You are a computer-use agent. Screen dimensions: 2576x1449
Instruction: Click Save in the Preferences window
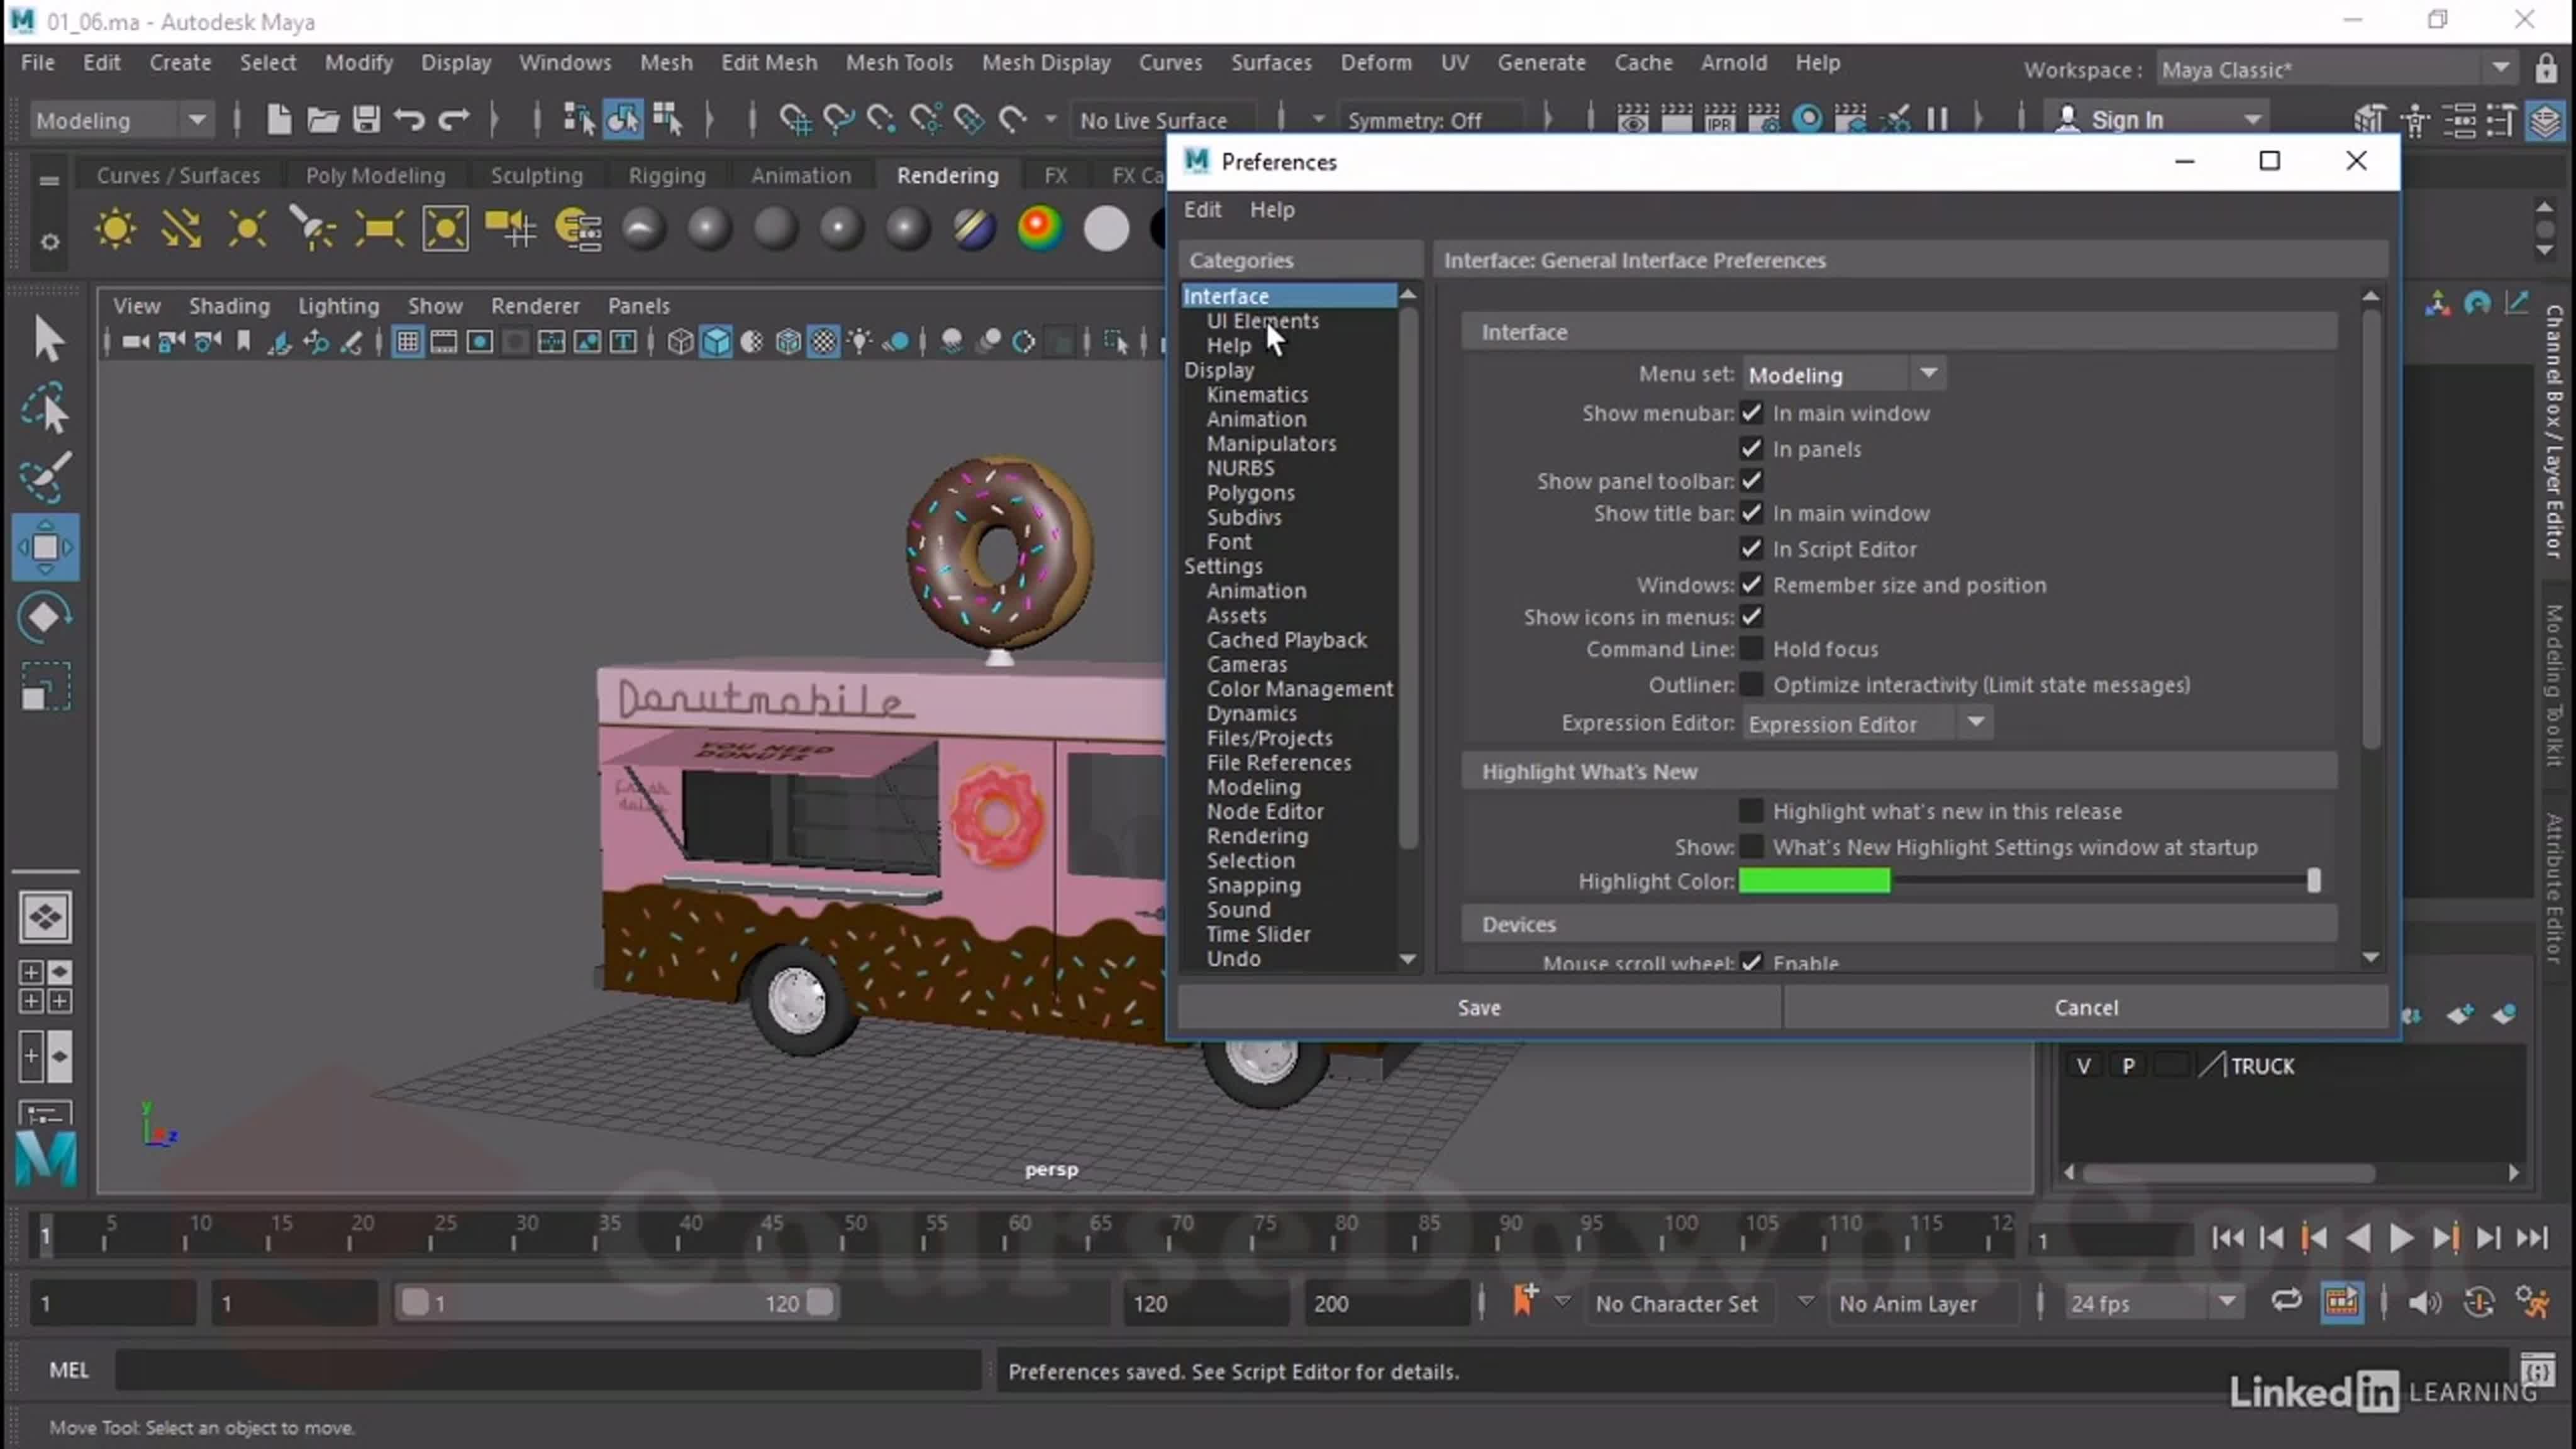coord(1479,1007)
